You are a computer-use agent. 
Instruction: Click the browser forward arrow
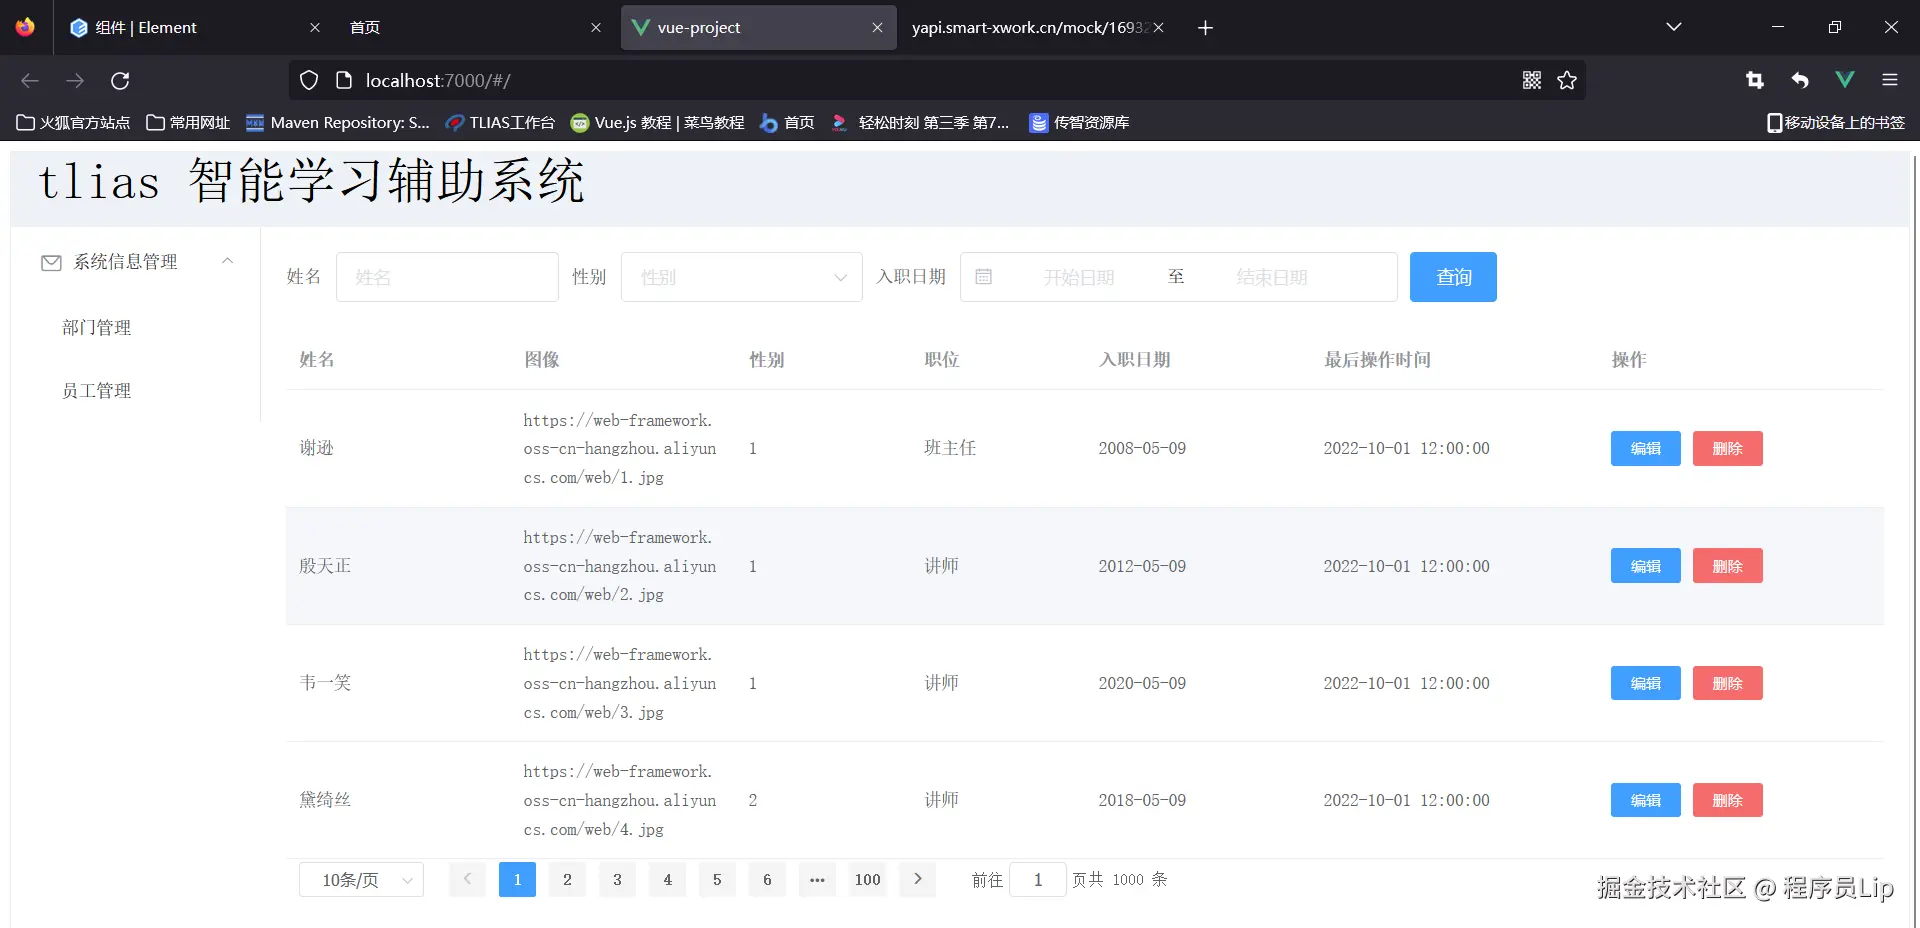[75, 81]
